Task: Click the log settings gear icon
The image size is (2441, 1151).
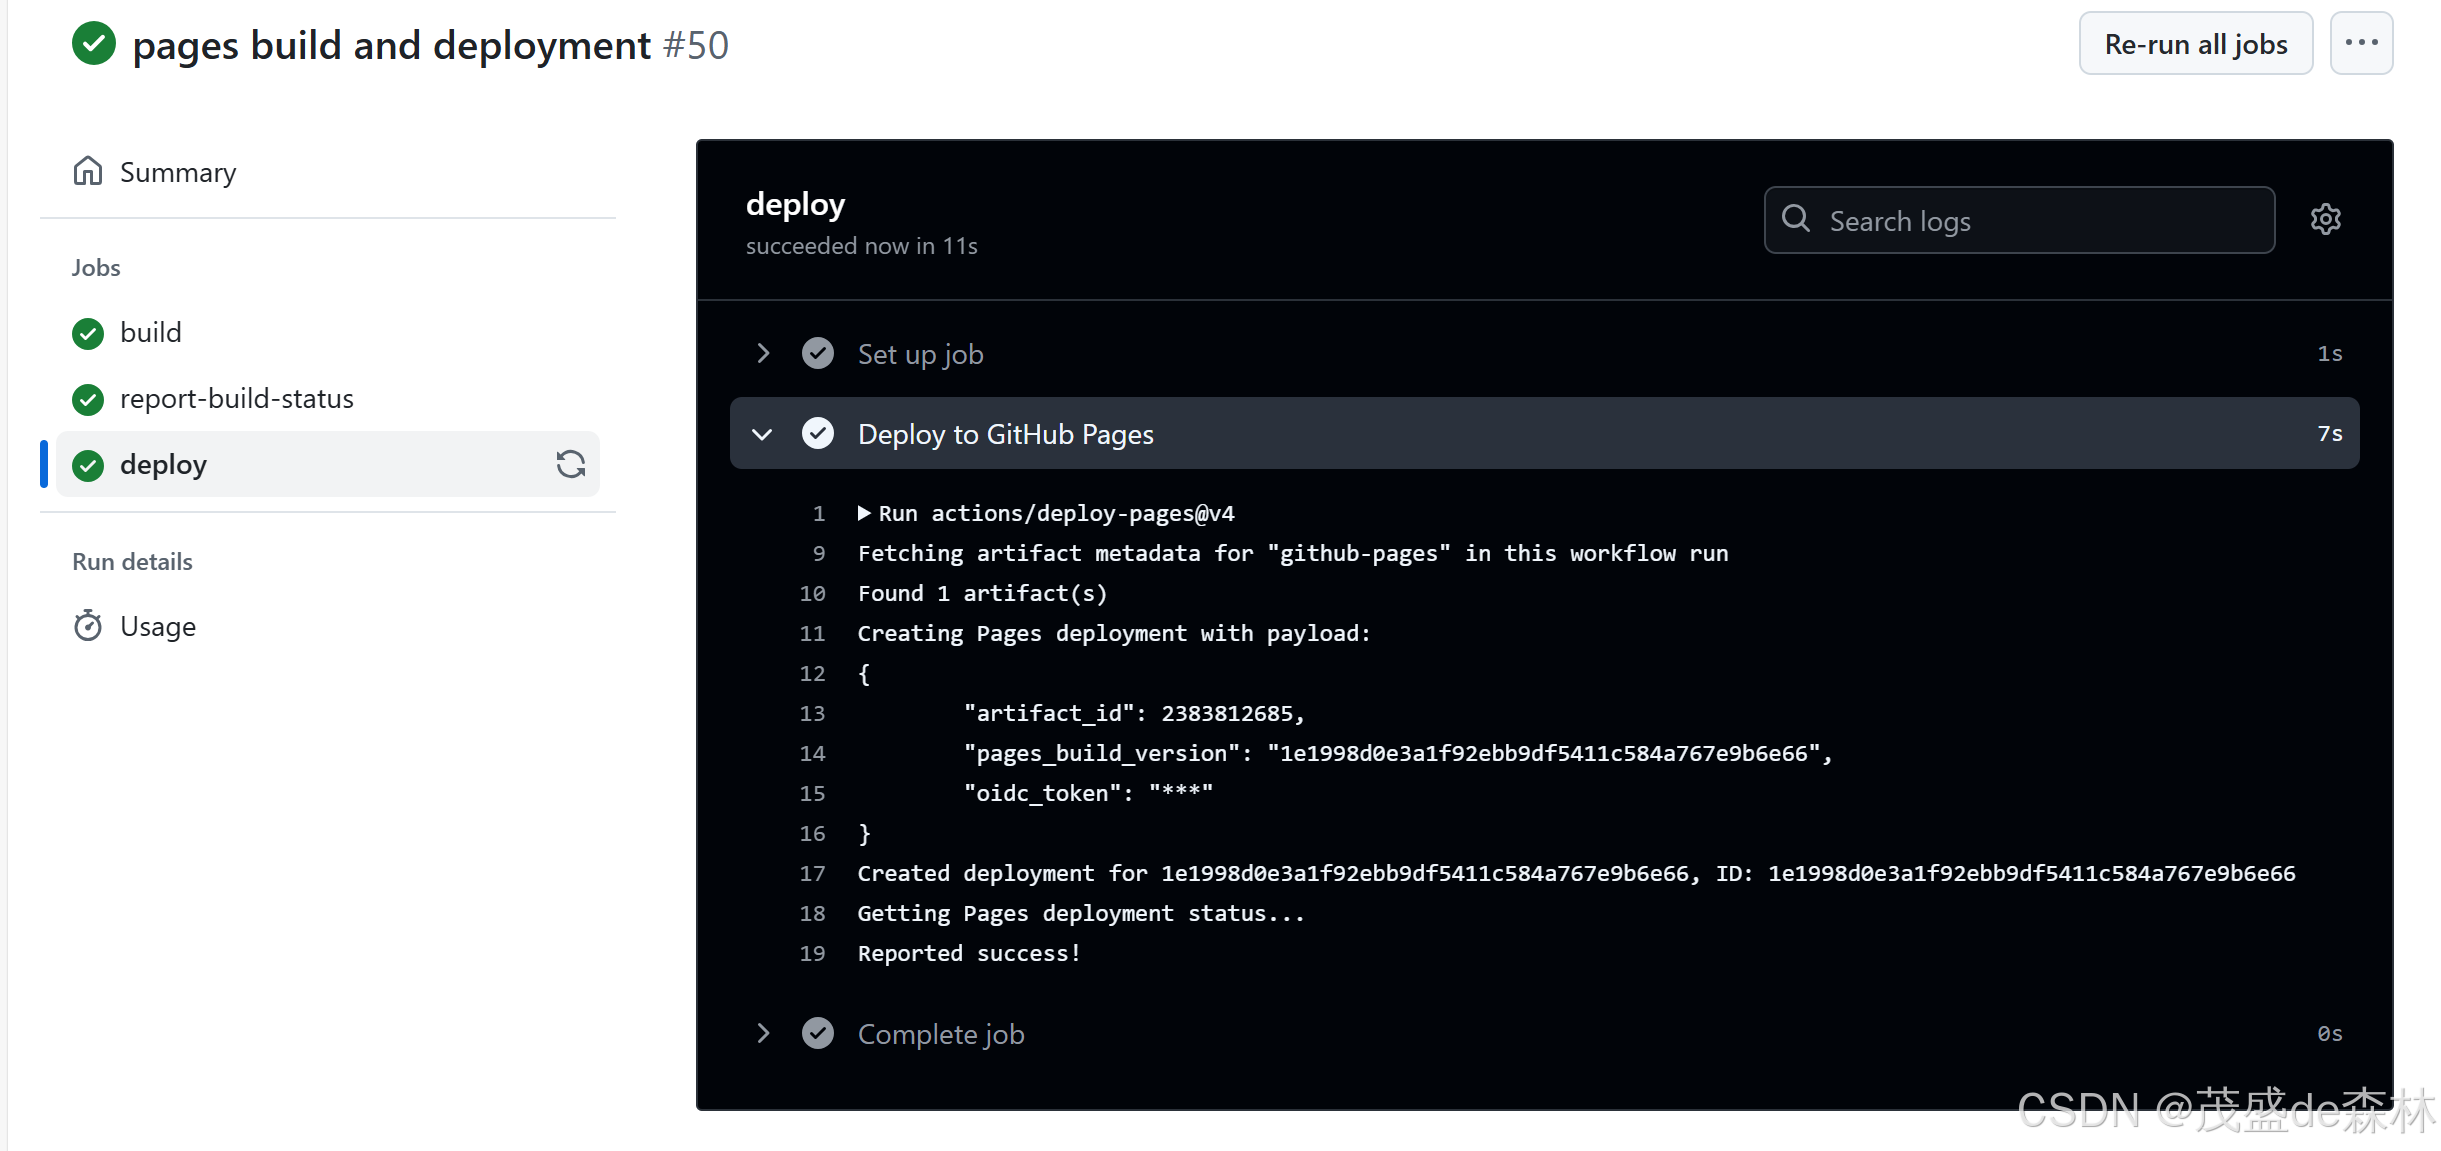Action: pos(2325,219)
